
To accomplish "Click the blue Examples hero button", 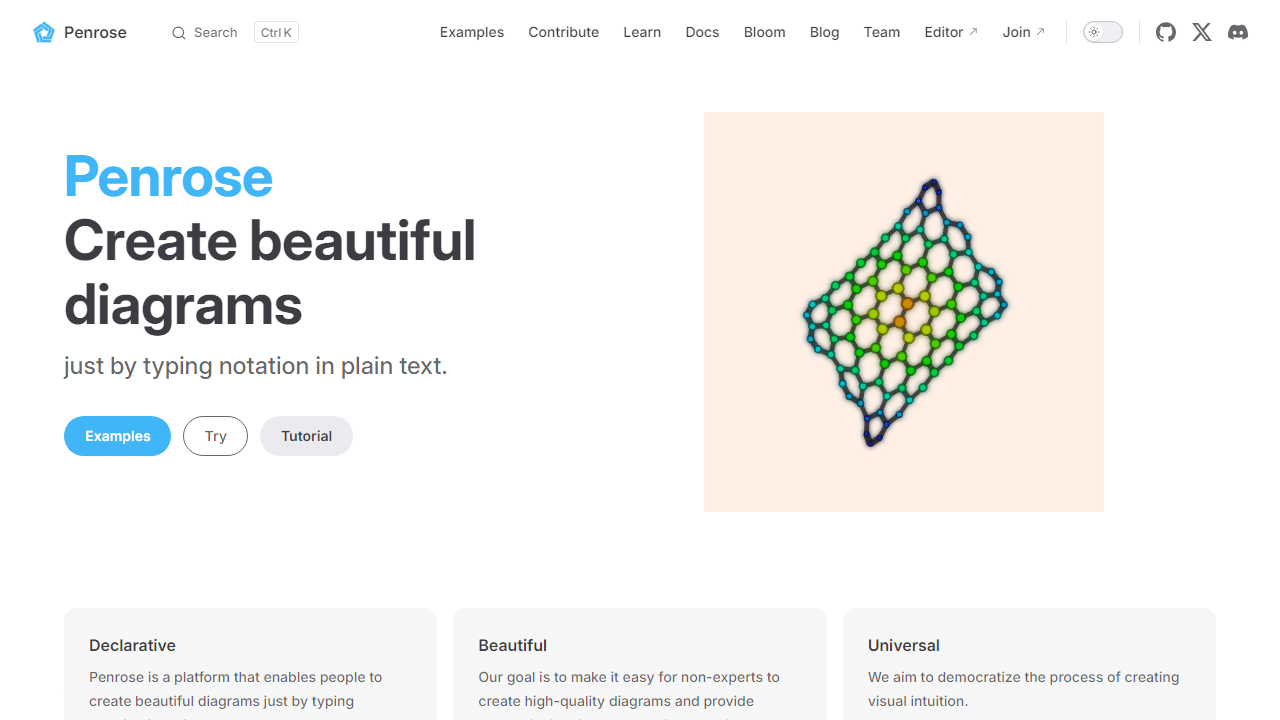I will click(x=117, y=436).
